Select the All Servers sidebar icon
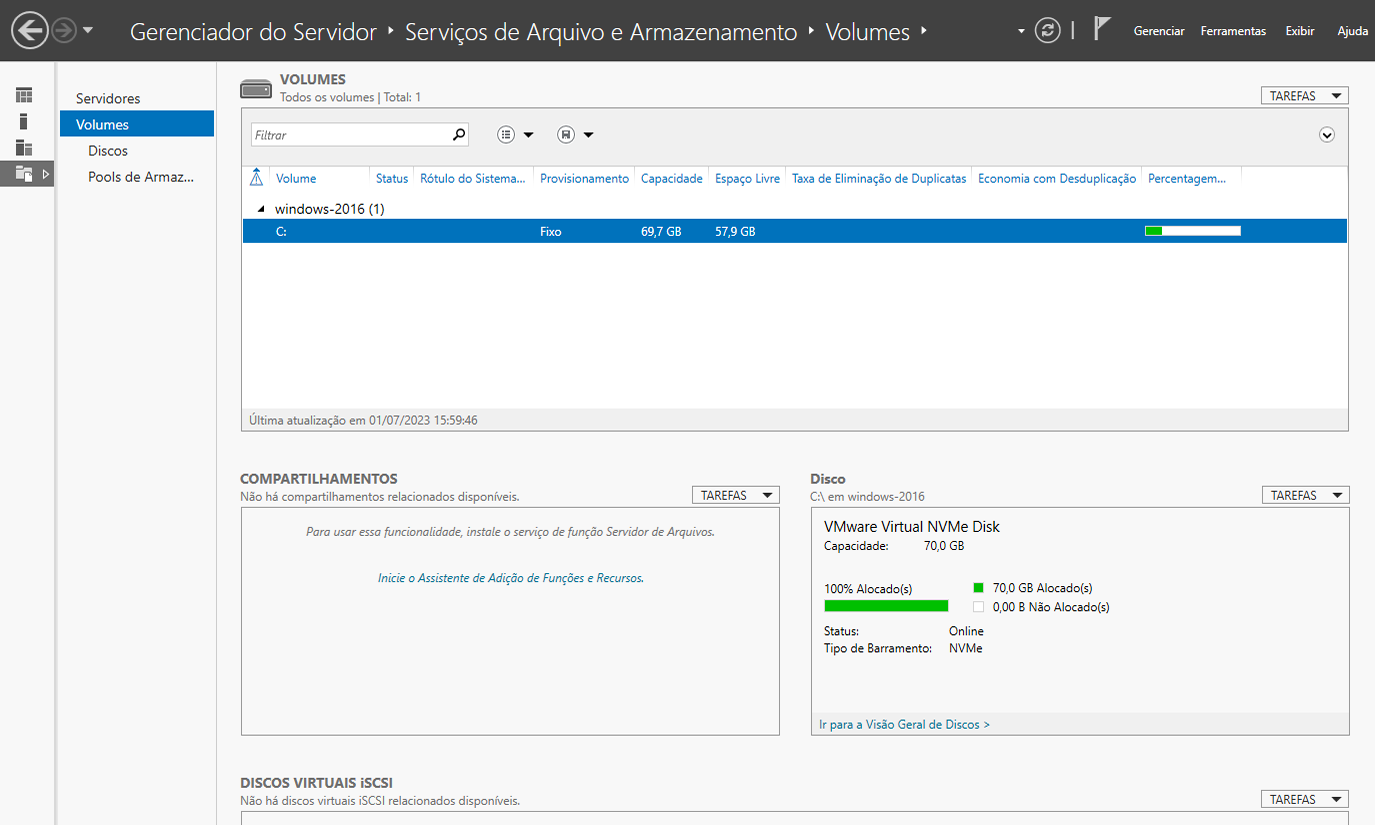 24,148
